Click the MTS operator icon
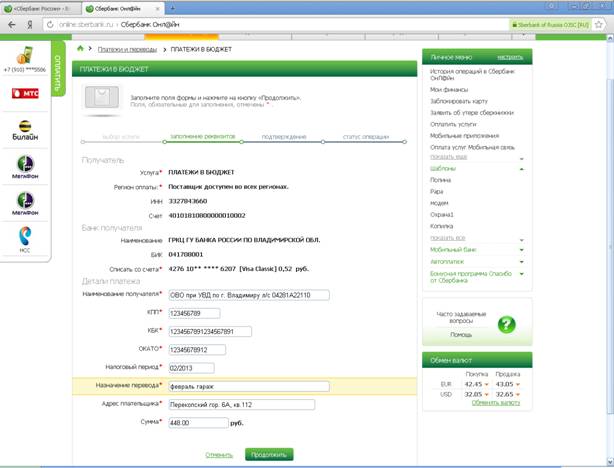 pyautogui.click(x=22, y=93)
